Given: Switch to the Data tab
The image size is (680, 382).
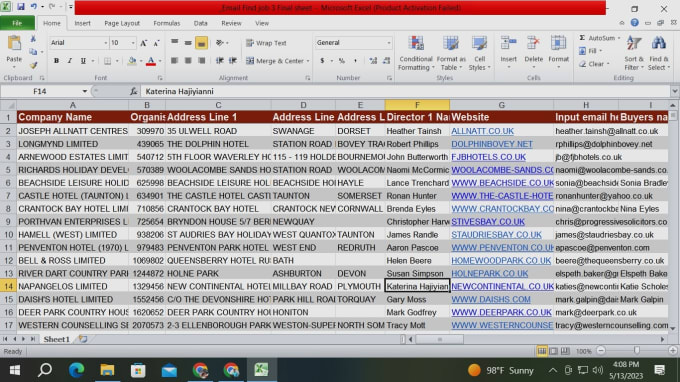Looking at the screenshot, I should click(x=200, y=23).
